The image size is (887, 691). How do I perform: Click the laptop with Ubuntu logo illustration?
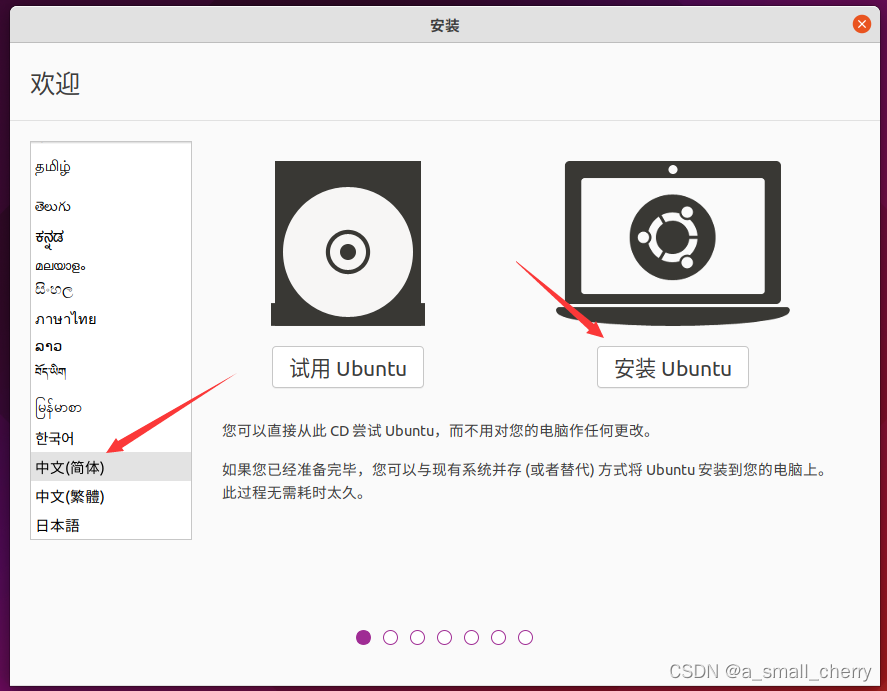(x=673, y=243)
